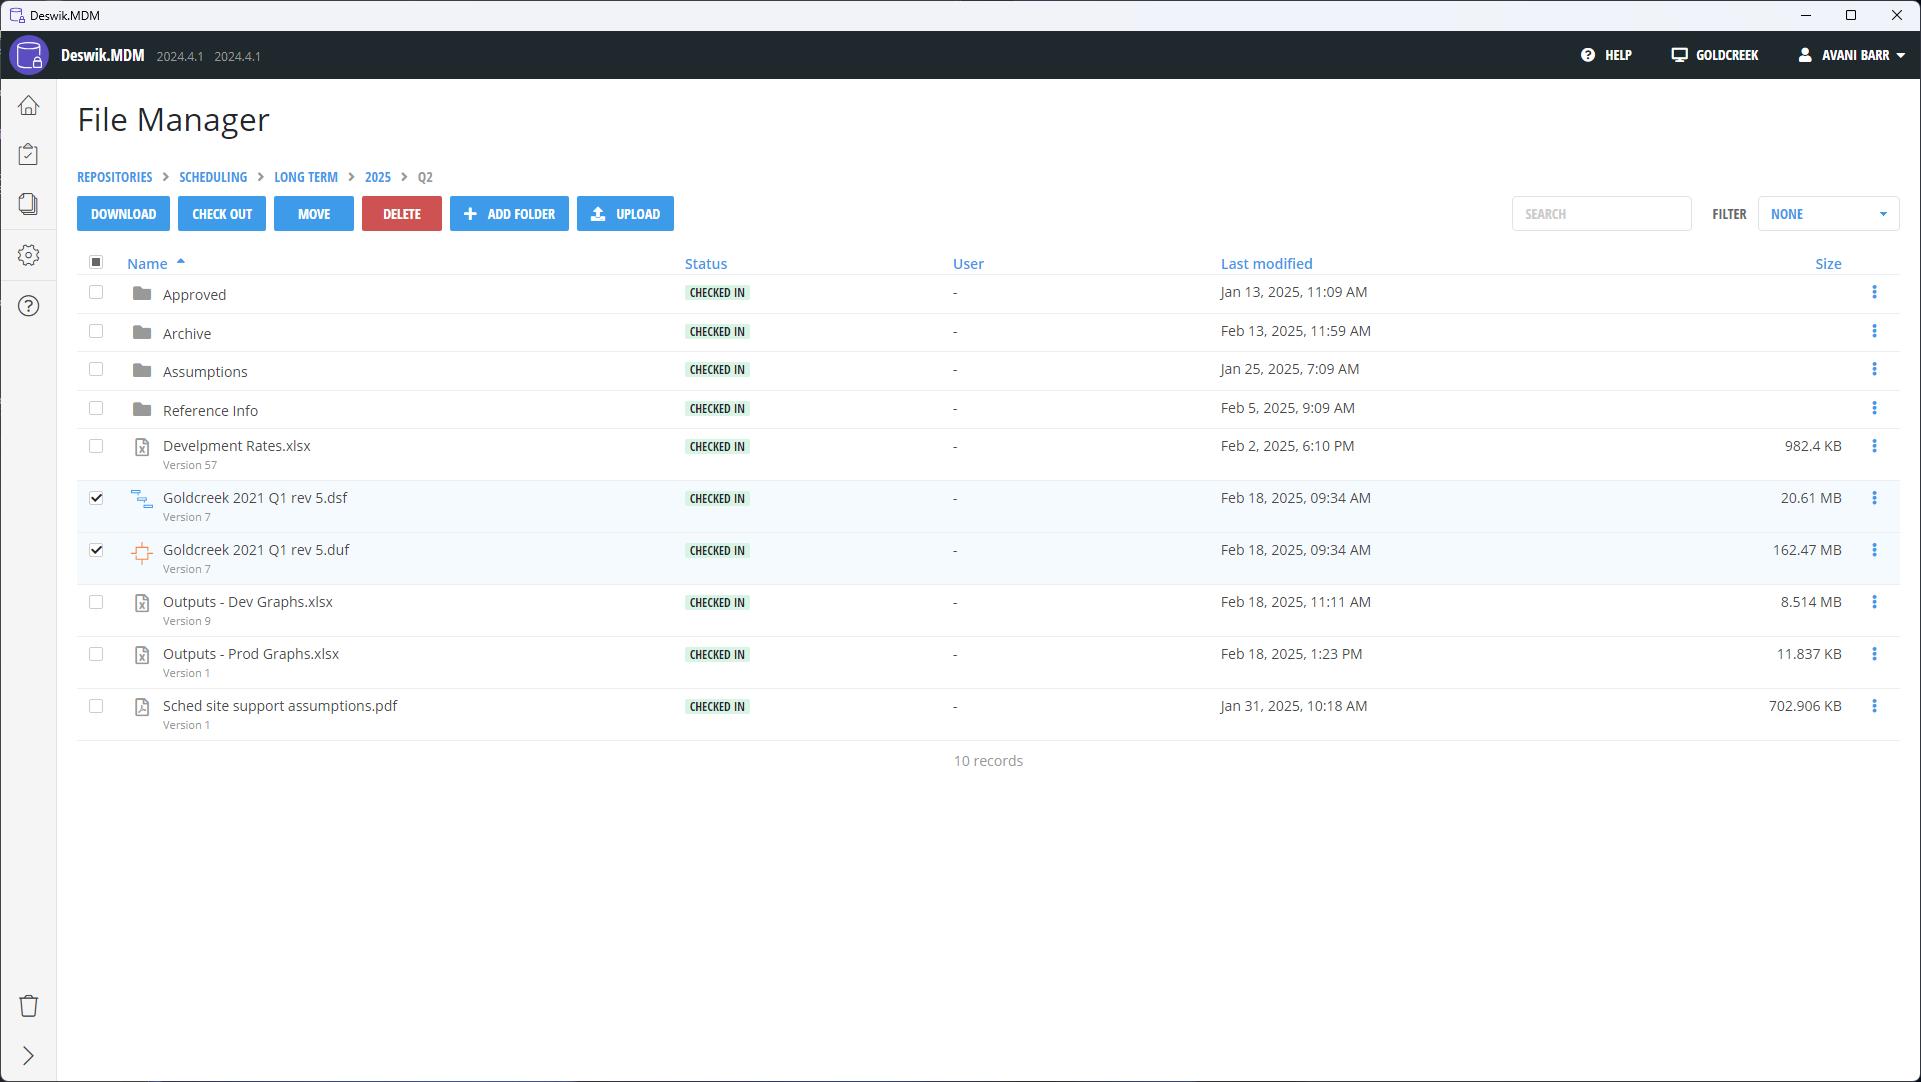1921x1082 pixels.
Task: Click the CHECK OUT button
Action: pyautogui.click(x=222, y=214)
